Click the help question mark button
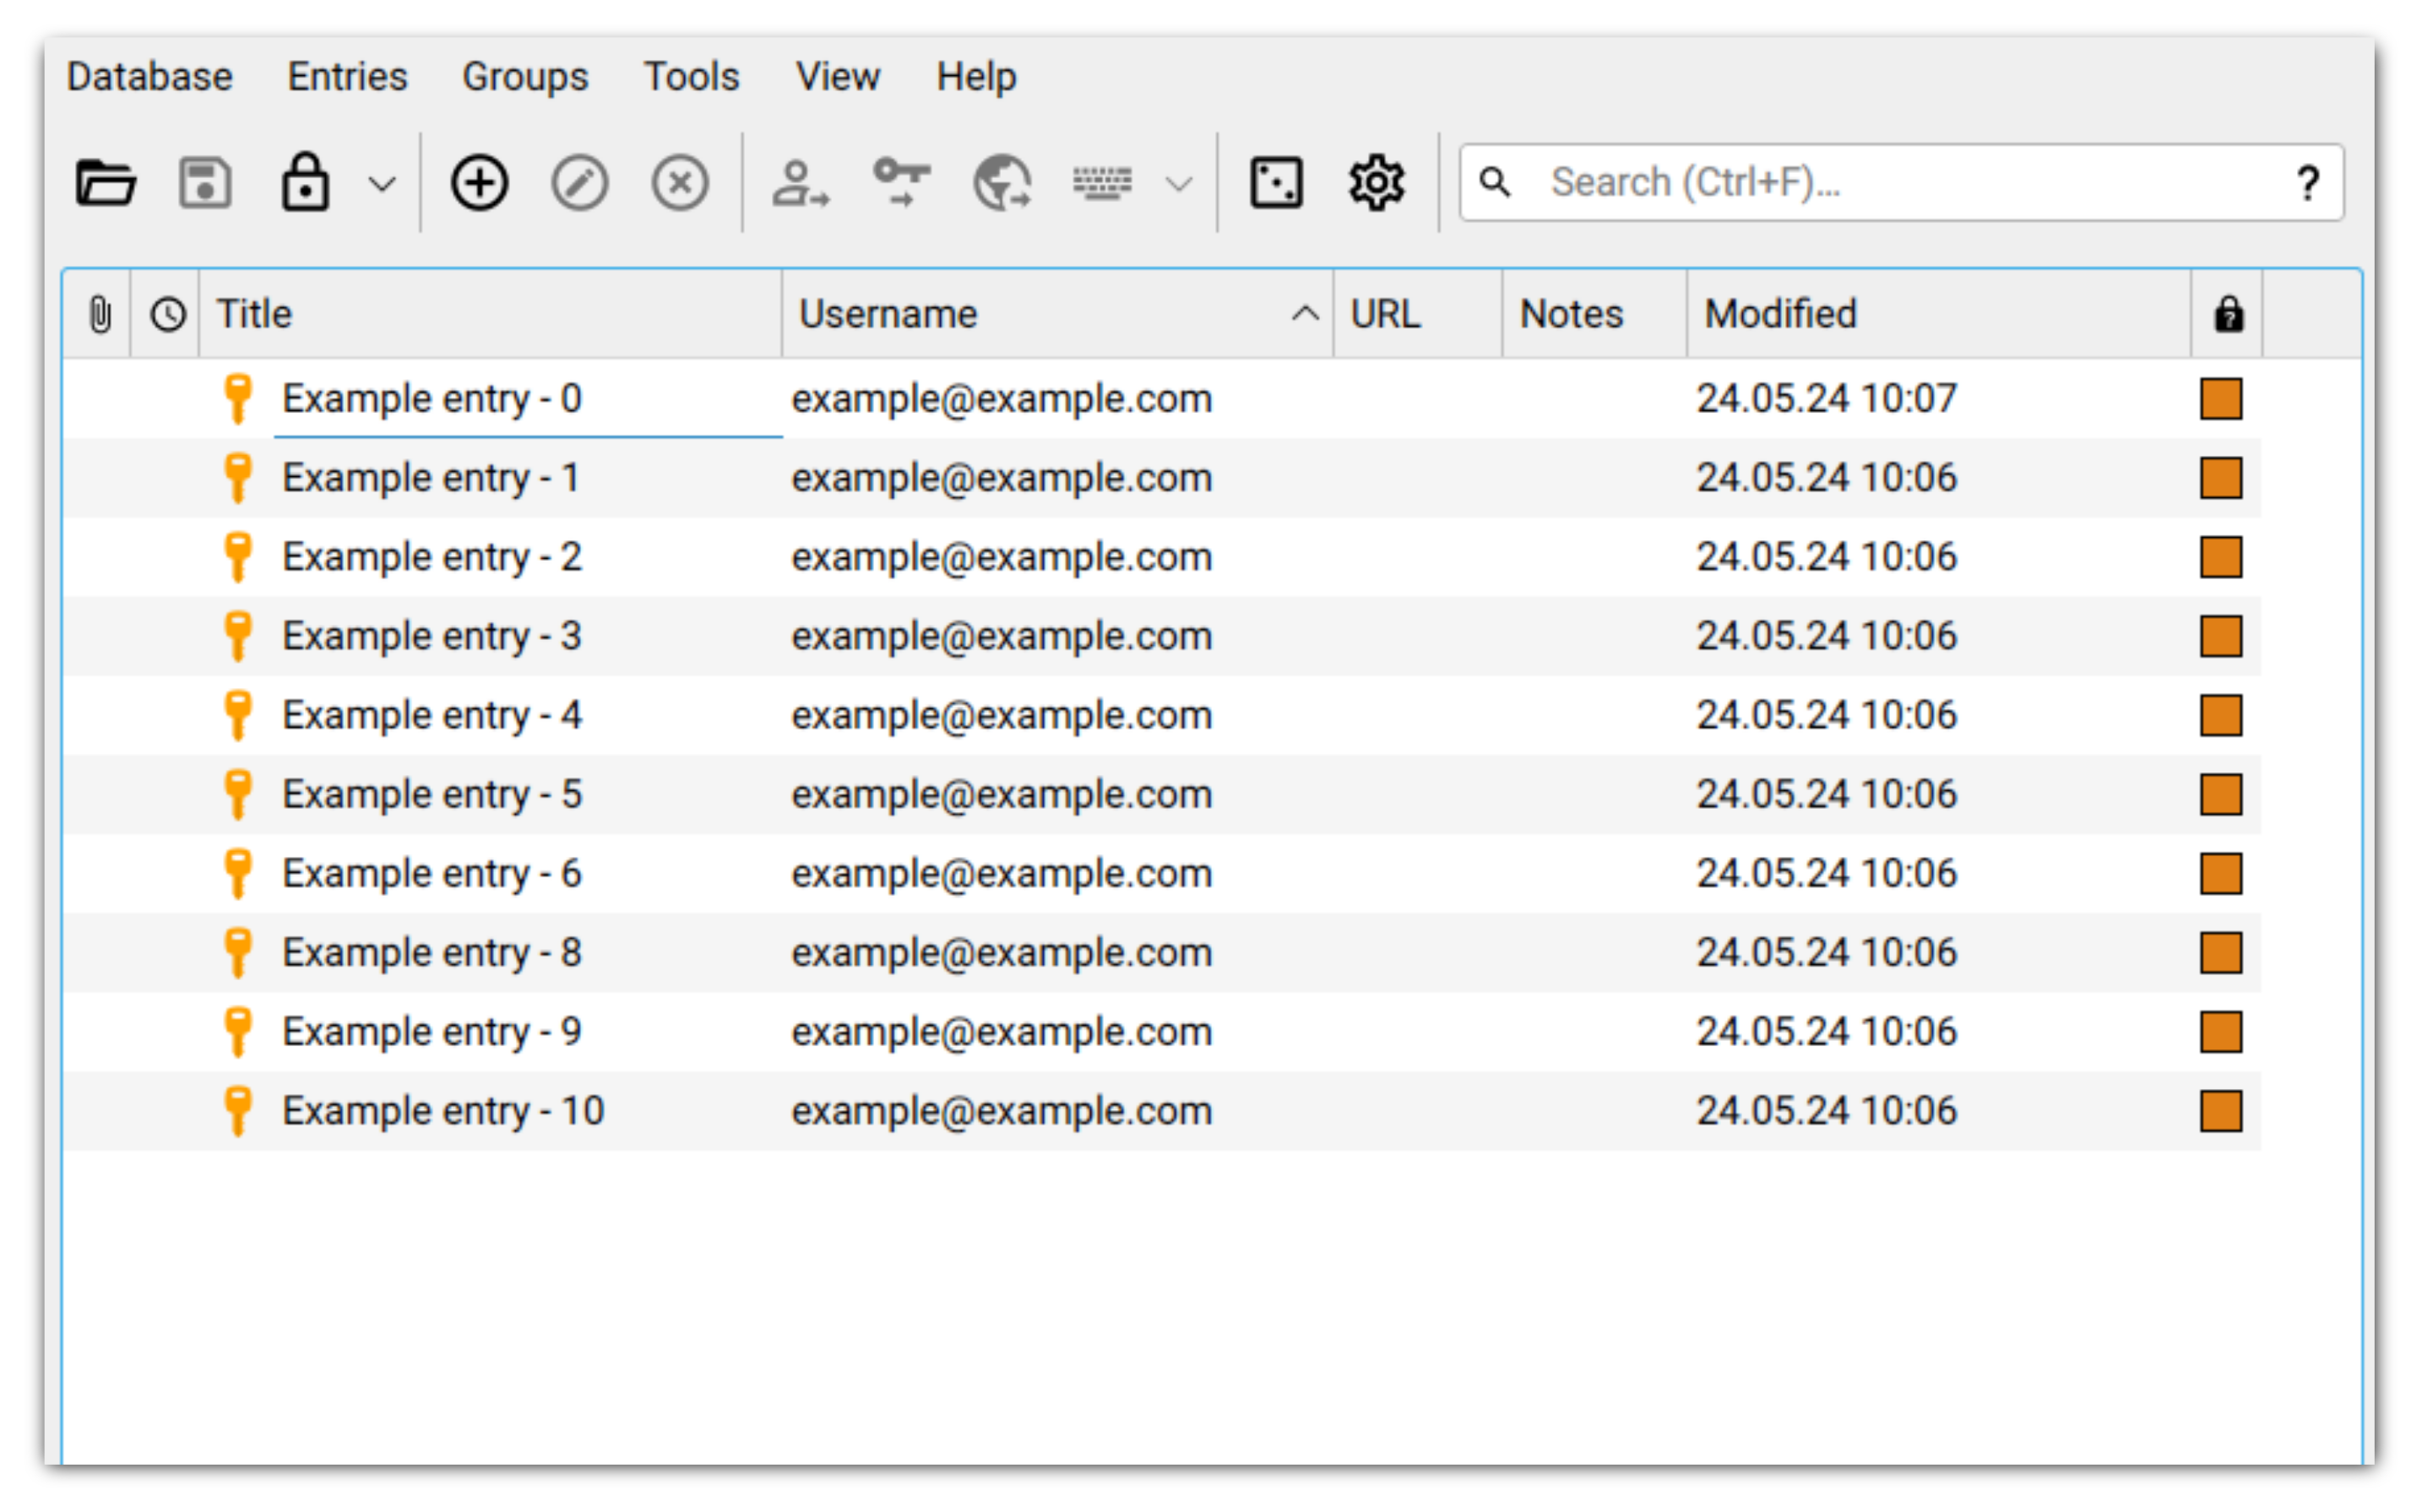Image resolution: width=2422 pixels, height=1512 pixels. coord(2308,181)
